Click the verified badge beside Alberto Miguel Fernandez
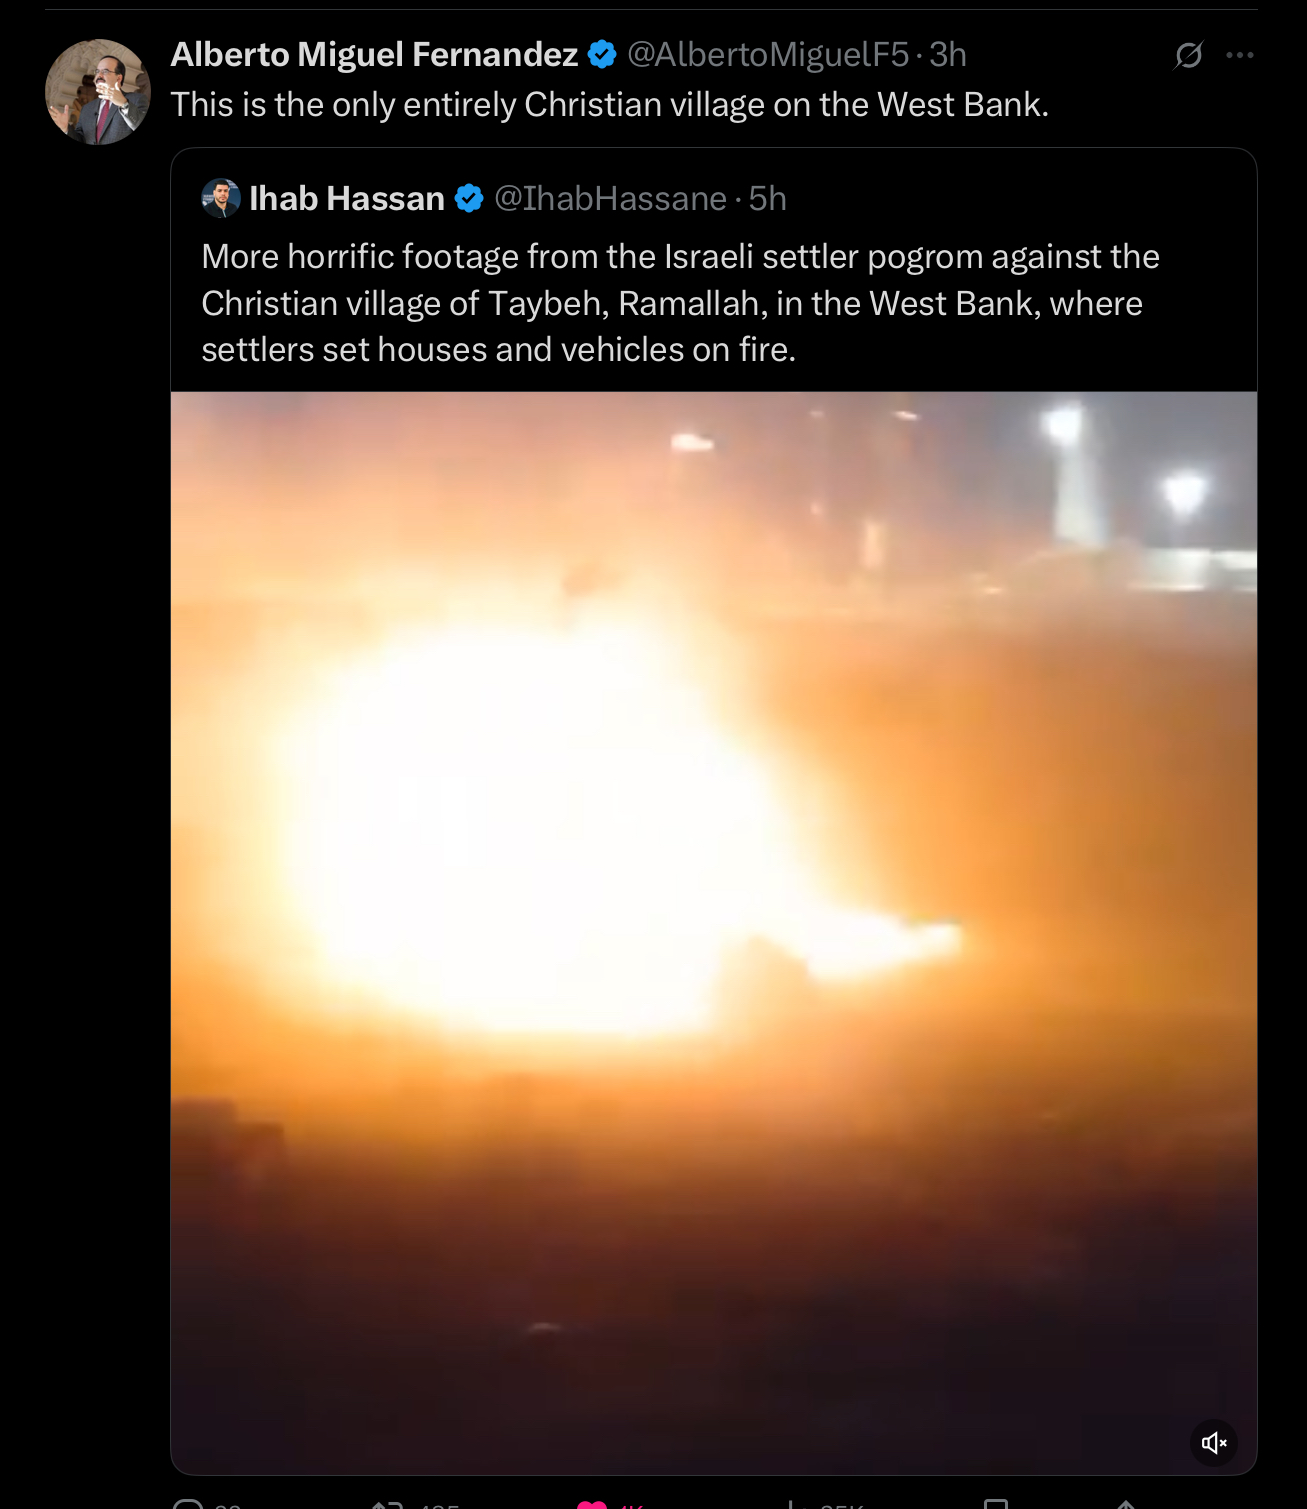 tap(602, 55)
